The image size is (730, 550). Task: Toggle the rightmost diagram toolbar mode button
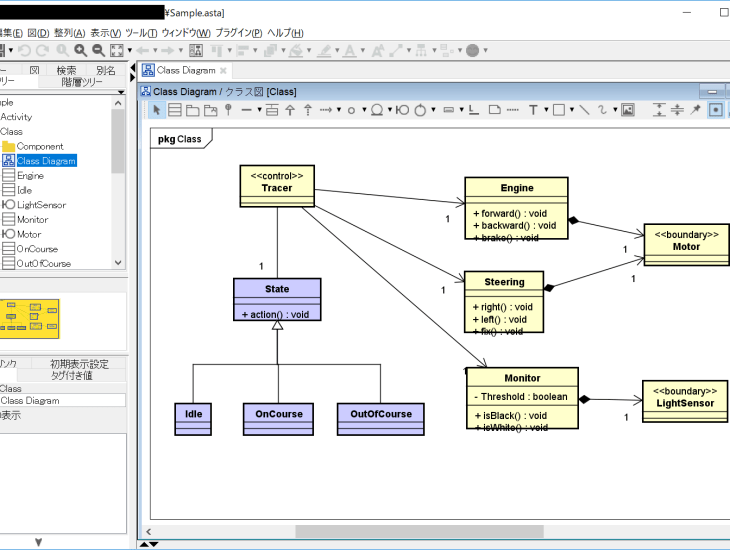click(716, 110)
